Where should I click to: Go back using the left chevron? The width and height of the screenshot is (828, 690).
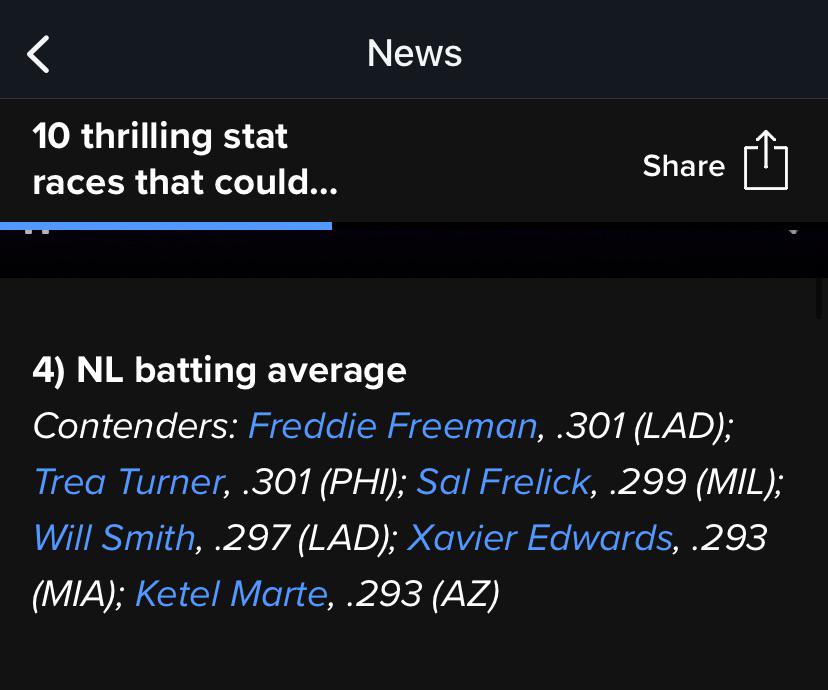(x=38, y=54)
